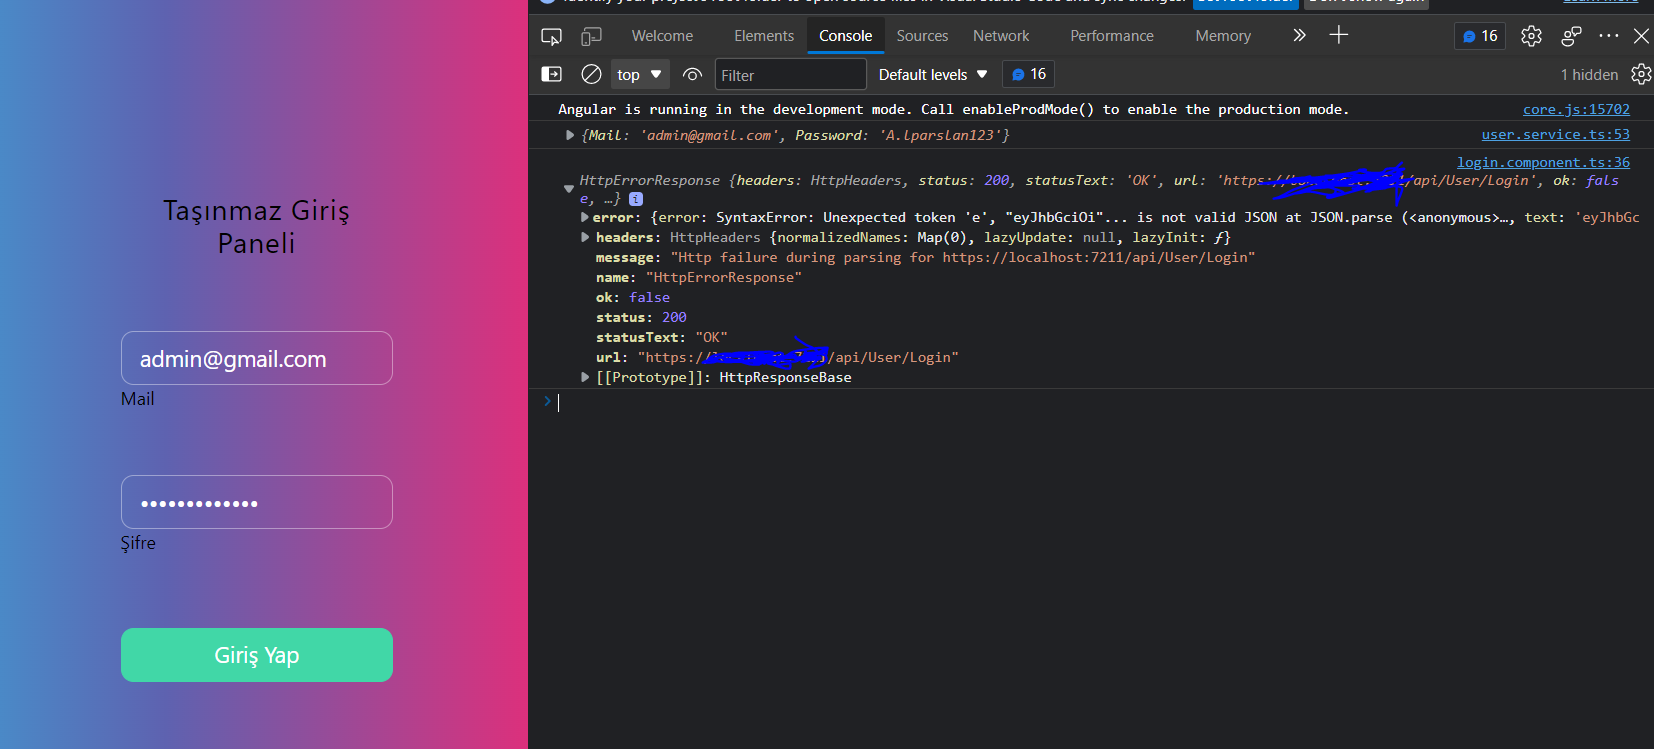The height and width of the screenshot is (749, 1654).
Task: Collapse the HttpErrorResponse object
Action: pos(569,188)
